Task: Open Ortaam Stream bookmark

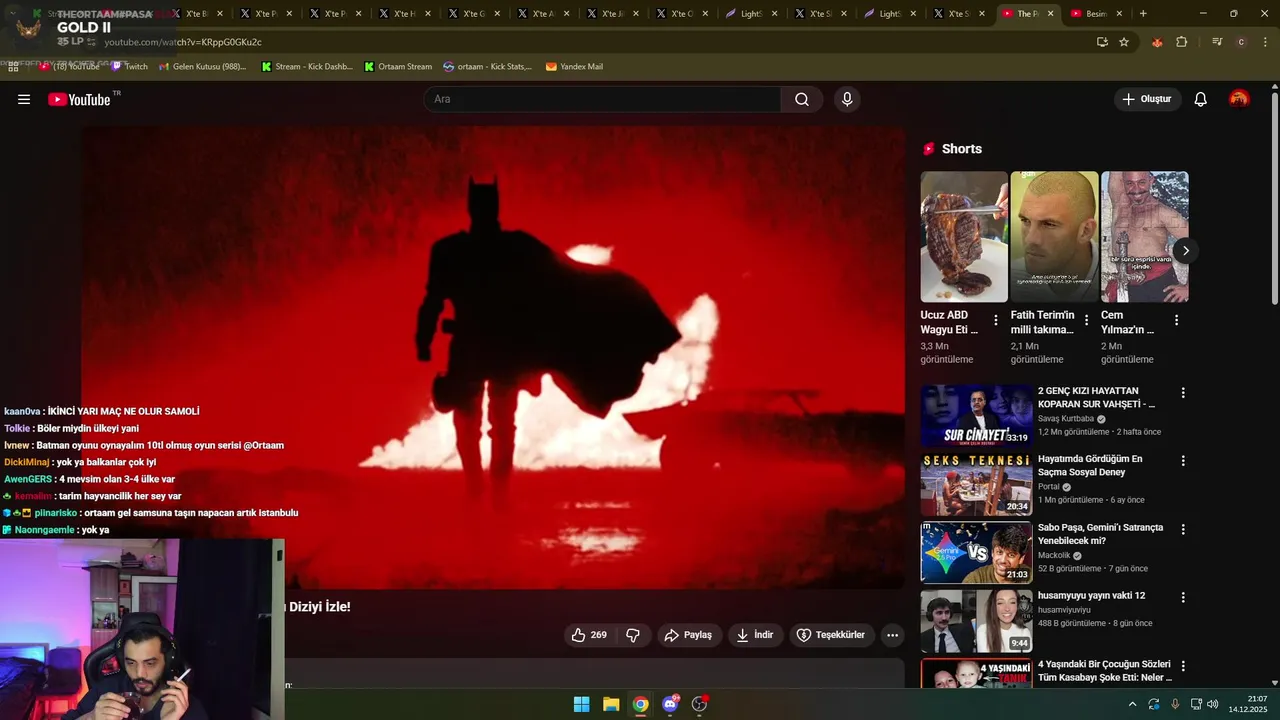Action: tap(398, 67)
